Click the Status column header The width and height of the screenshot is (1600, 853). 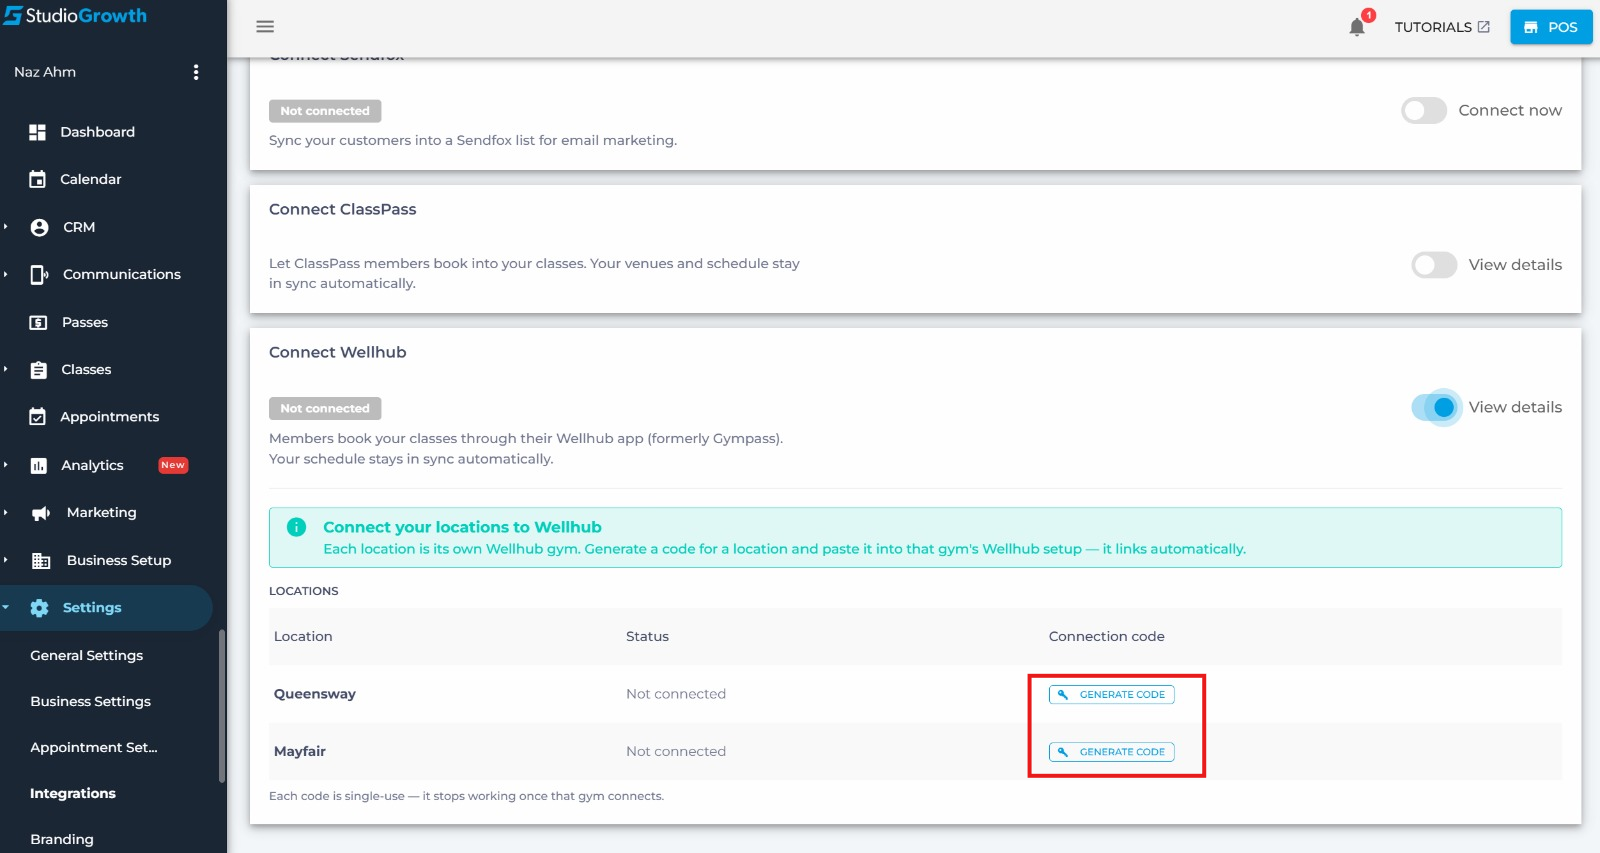tap(648, 636)
